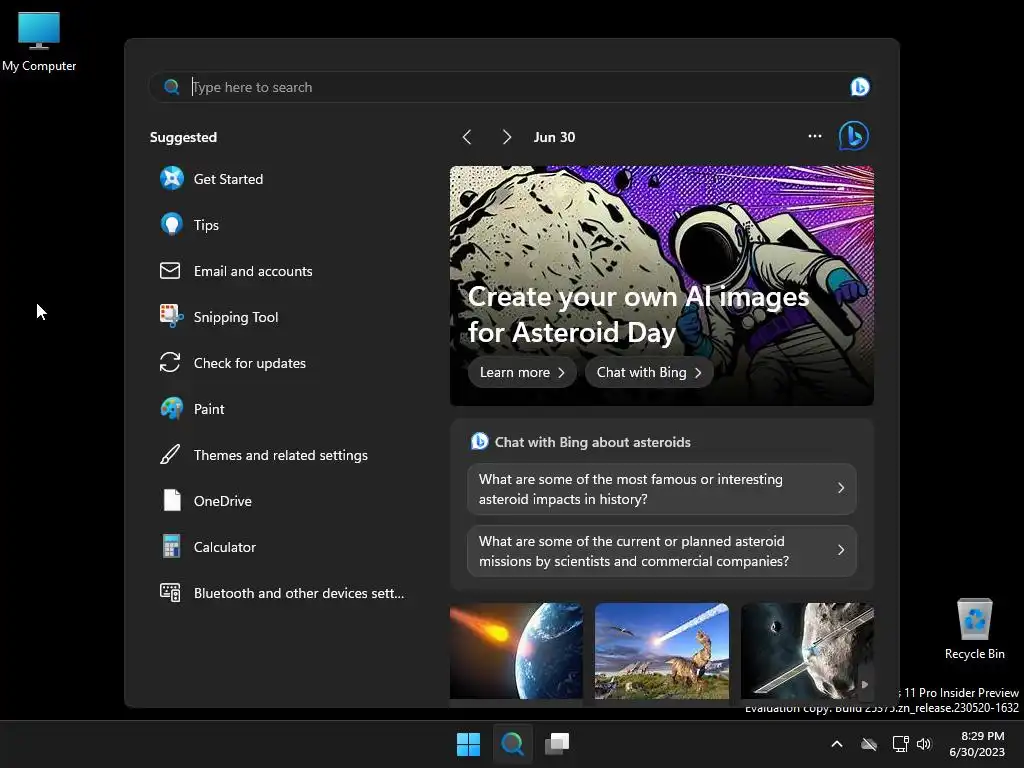The height and width of the screenshot is (768, 1024).
Task: Click the Bluetooth and other devices icon
Action: [x=170, y=592]
